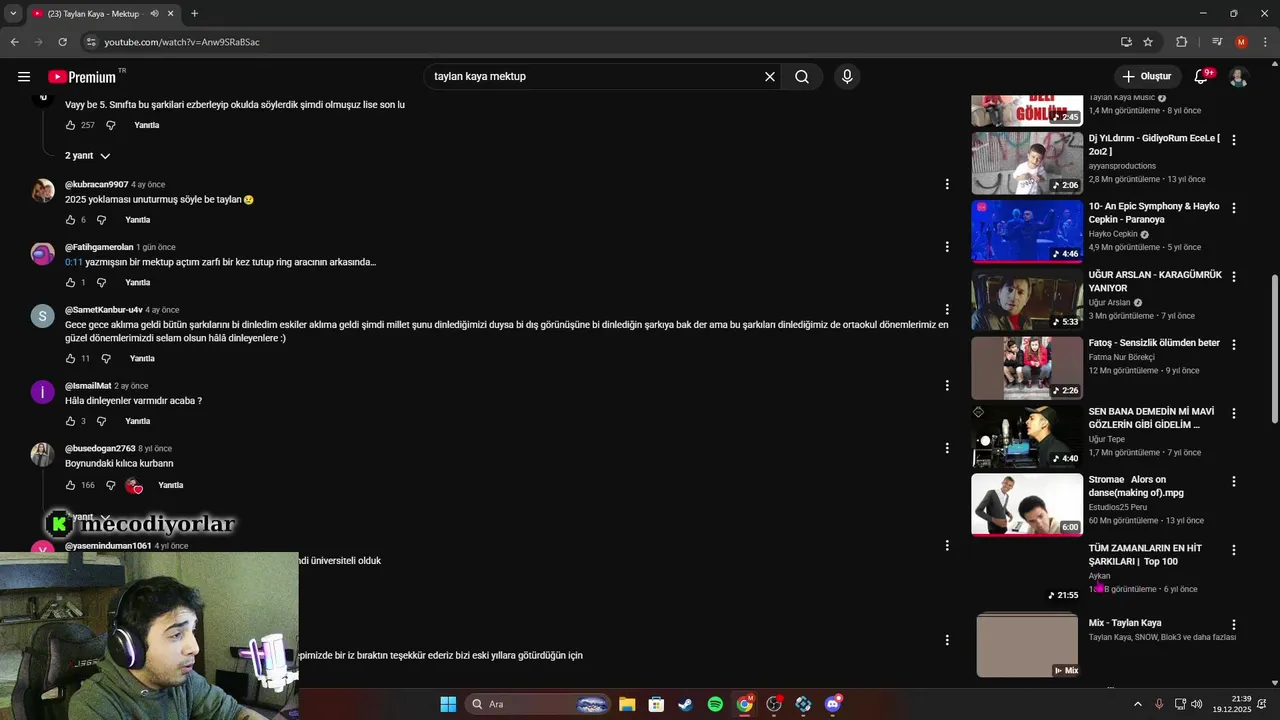This screenshot has width=1280, height=720.
Task: Clear the search box text with X
Action: (770, 77)
